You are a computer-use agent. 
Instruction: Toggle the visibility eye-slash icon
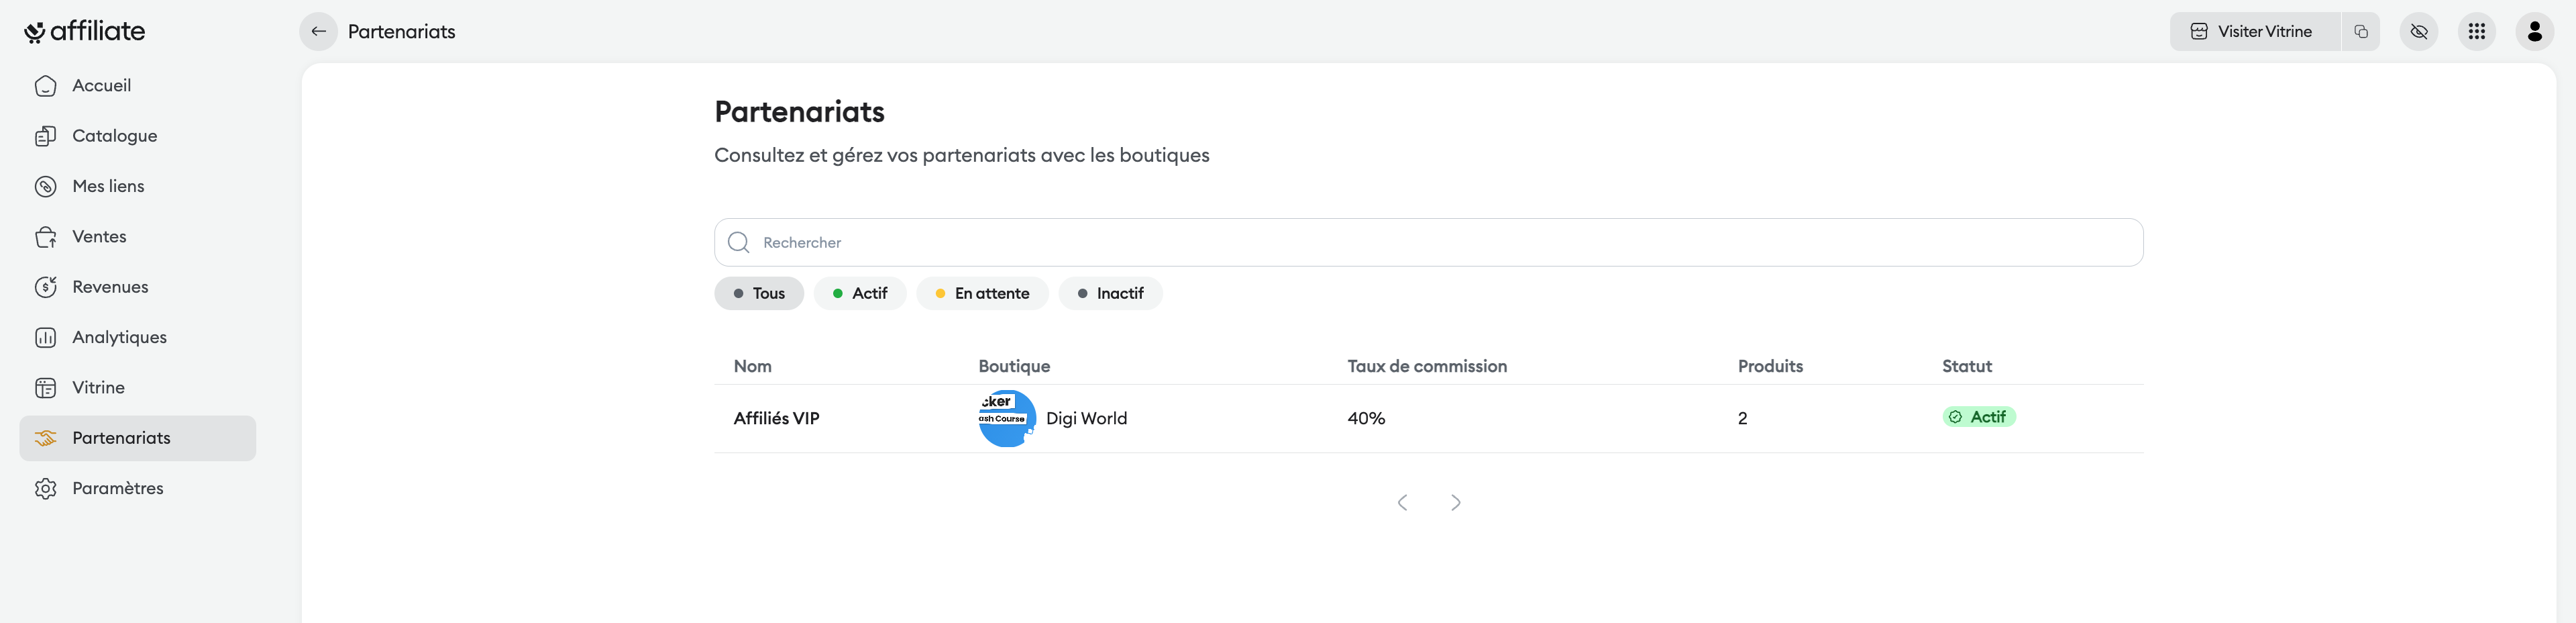2419,32
